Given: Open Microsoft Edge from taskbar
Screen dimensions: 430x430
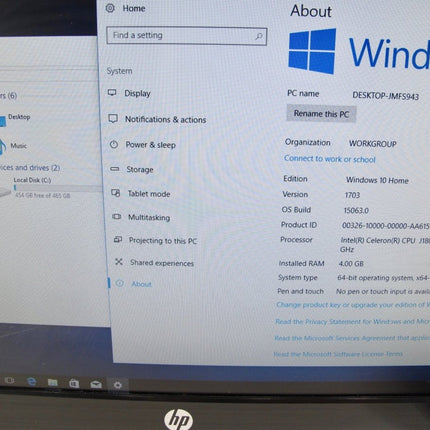Looking at the screenshot, I should coord(32,381).
